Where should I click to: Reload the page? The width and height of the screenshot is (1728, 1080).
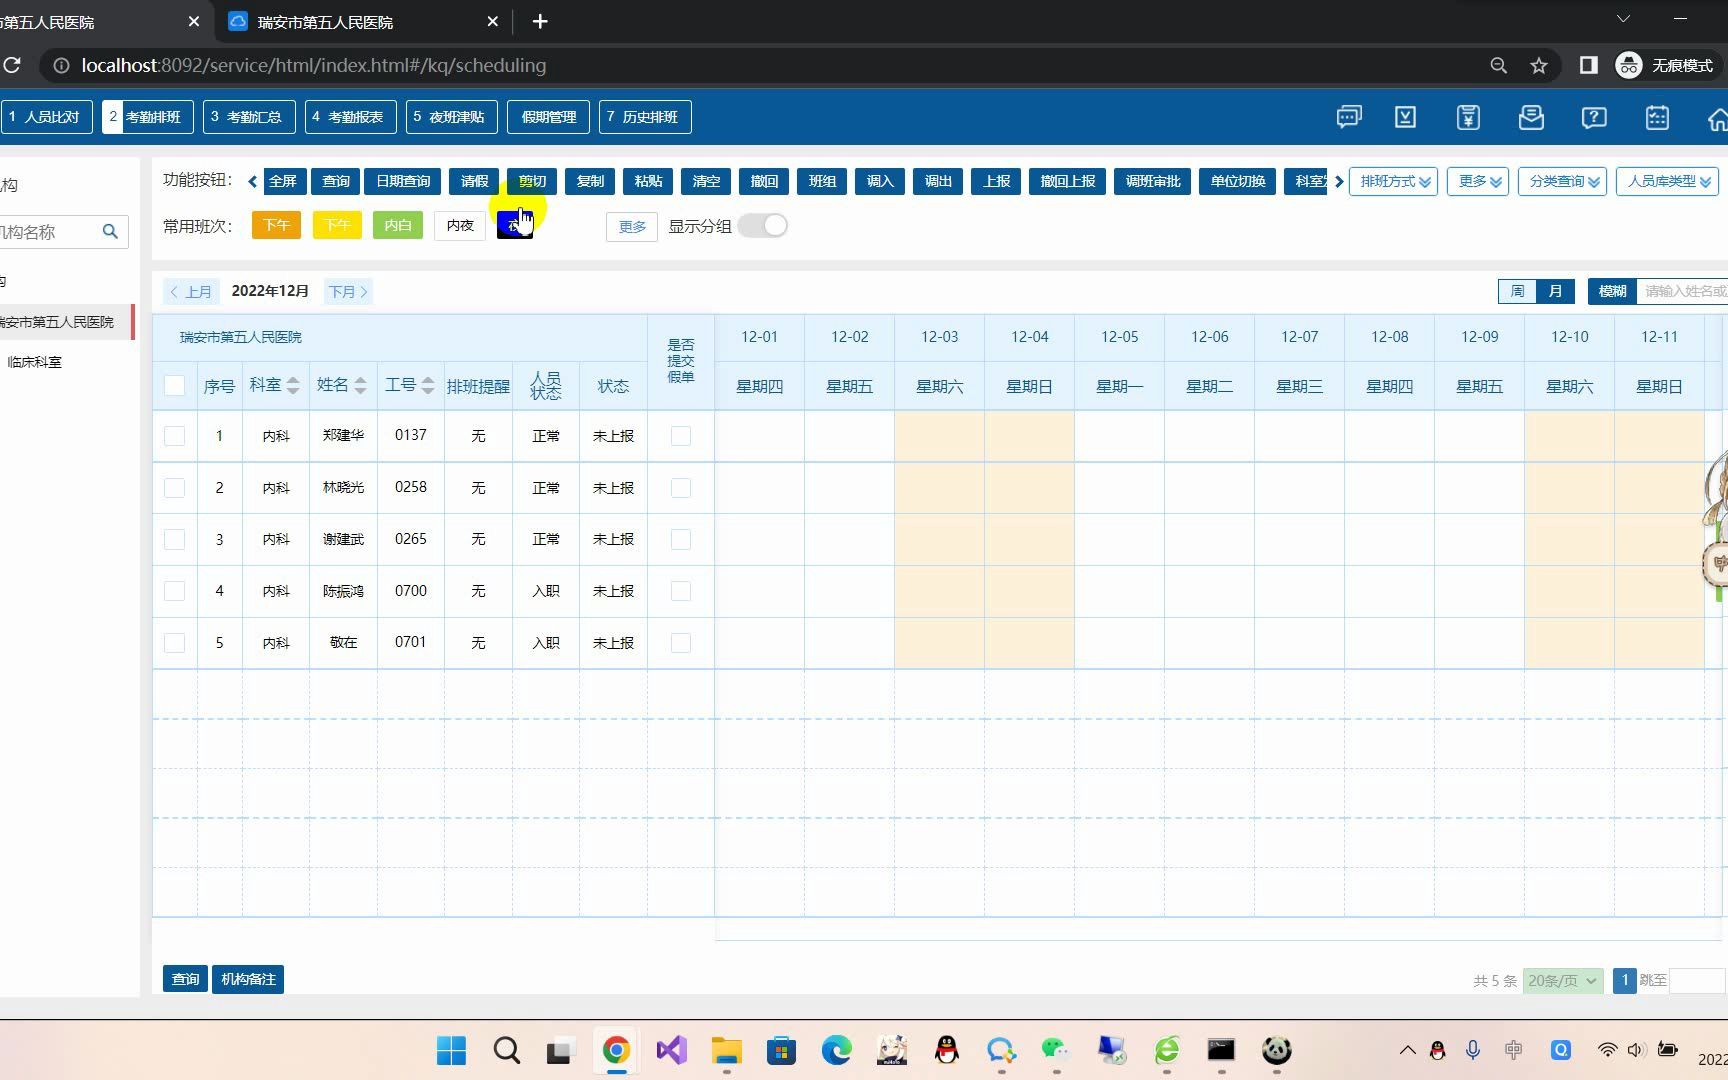[x=12, y=65]
